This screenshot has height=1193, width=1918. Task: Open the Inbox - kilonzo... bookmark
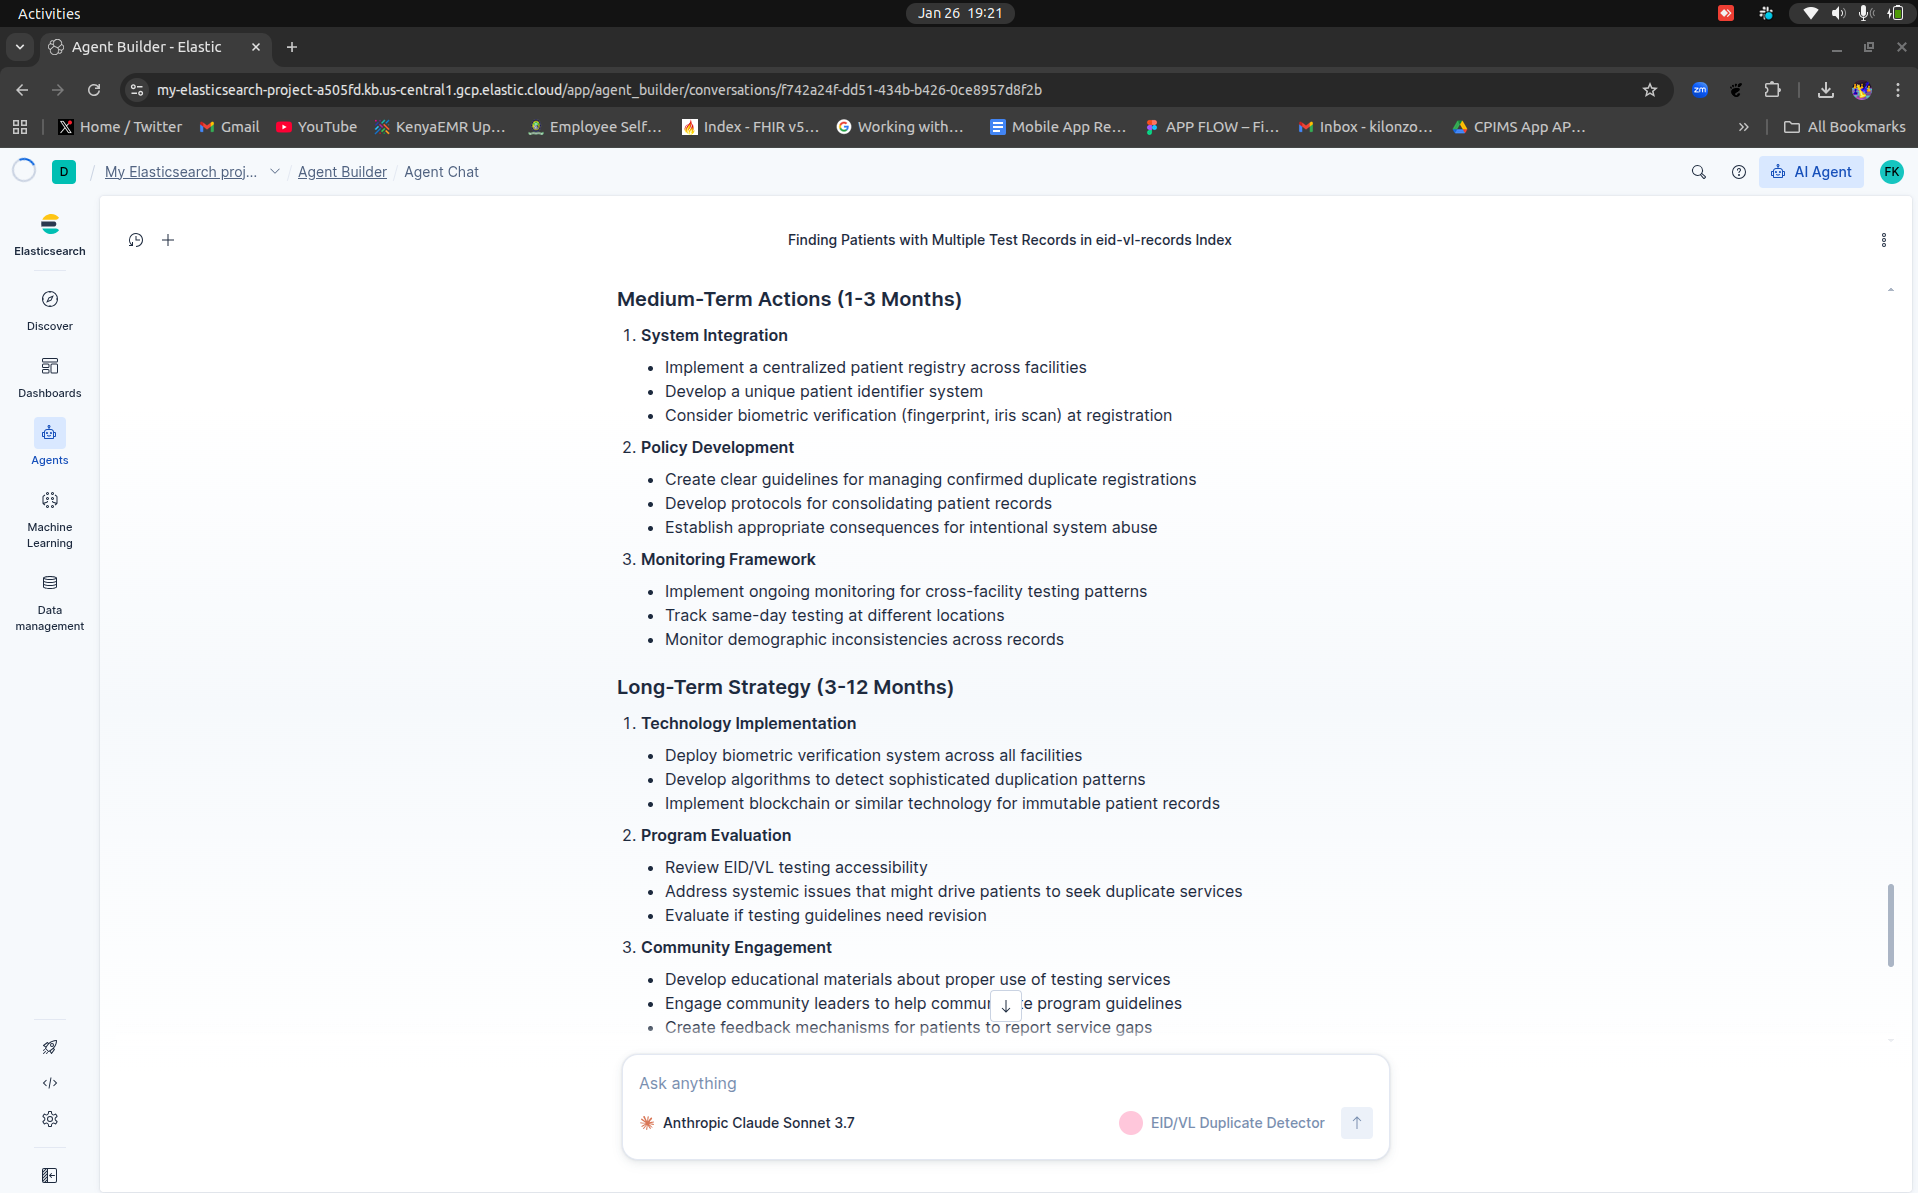(x=1365, y=127)
